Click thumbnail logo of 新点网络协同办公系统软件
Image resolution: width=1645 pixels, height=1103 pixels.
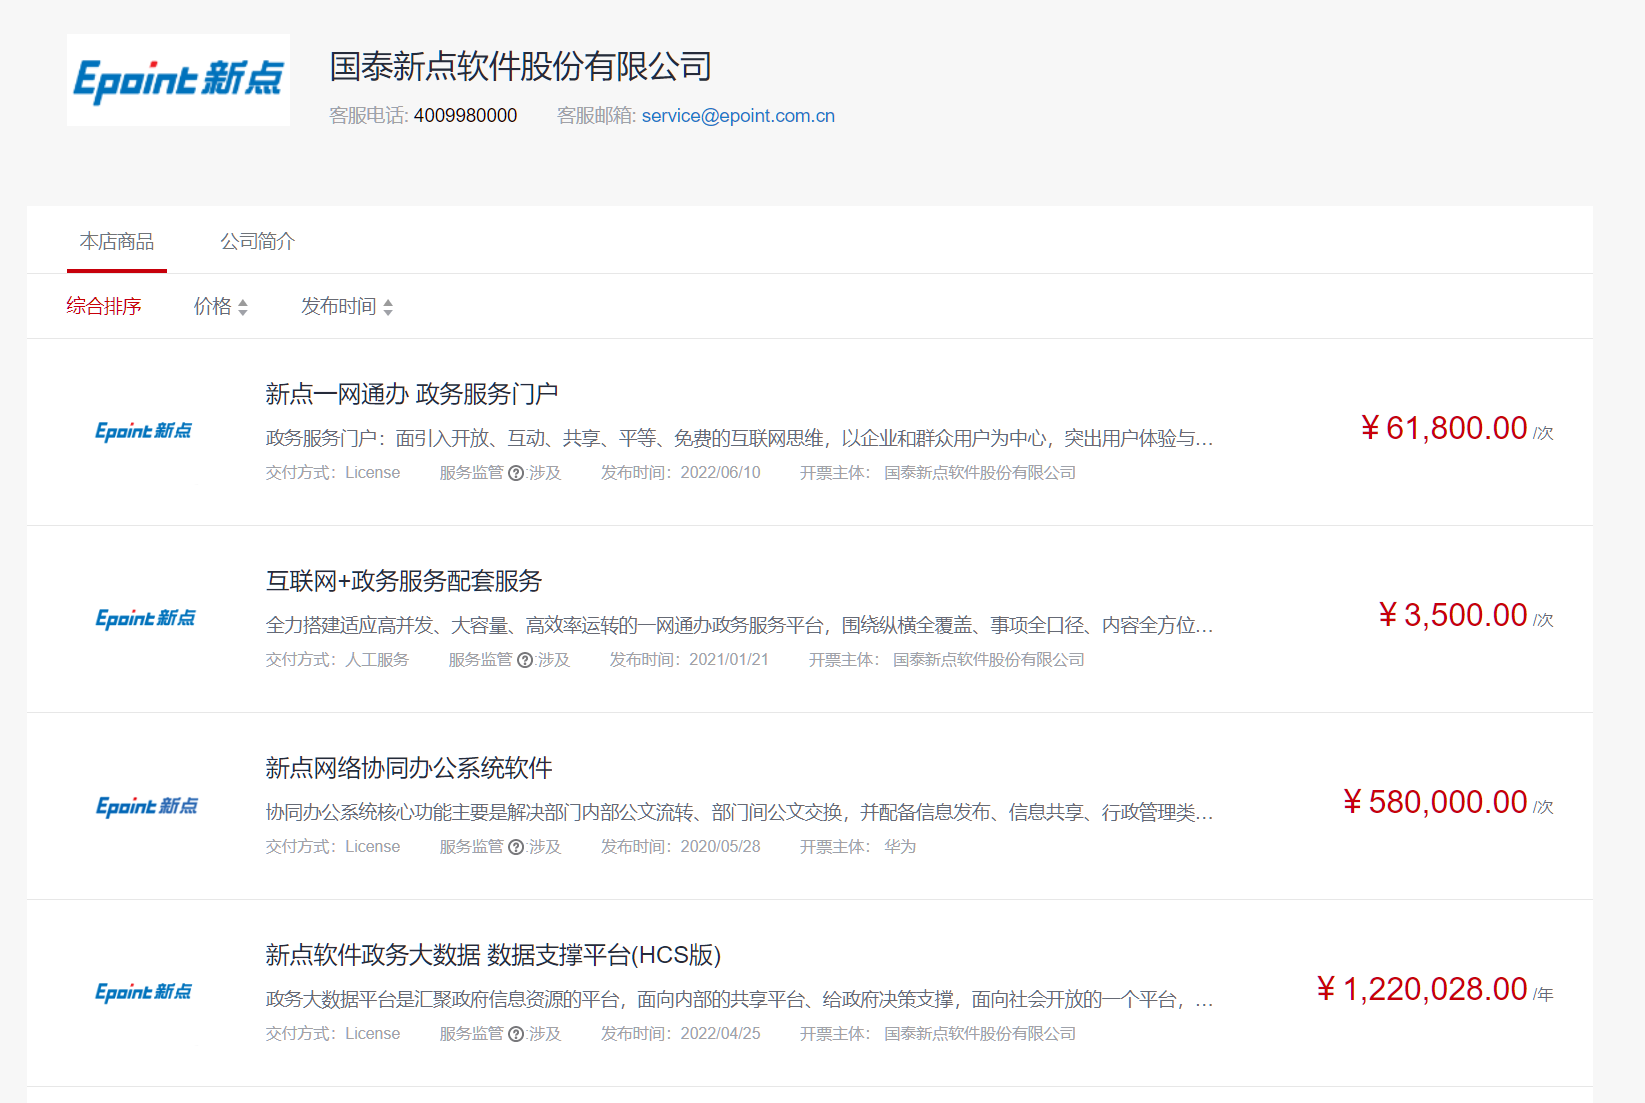coord(146,806)
